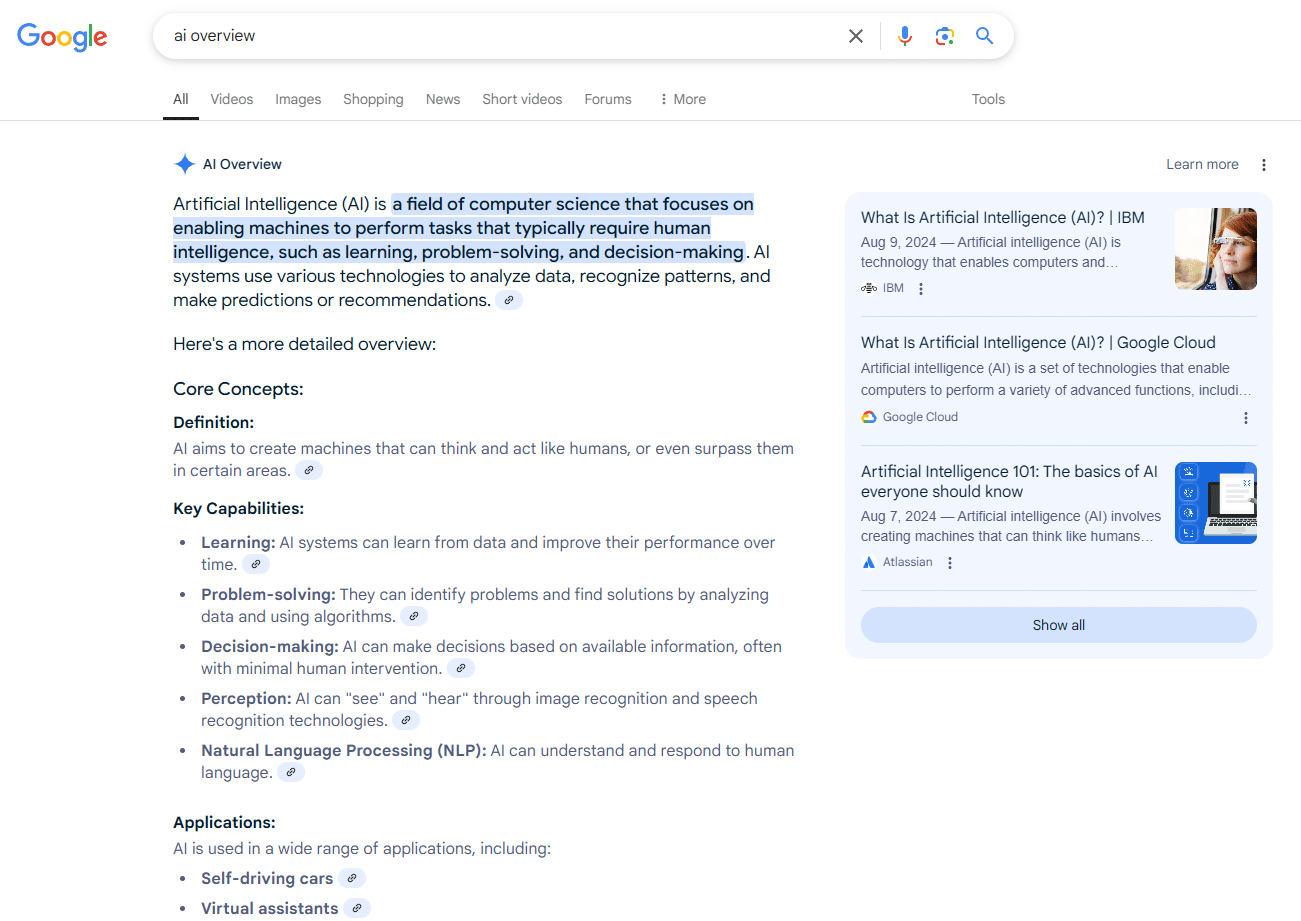This screenshot has width=1301, height=921.
Task: Clear the search box with X icon
Action: (856, 36)
